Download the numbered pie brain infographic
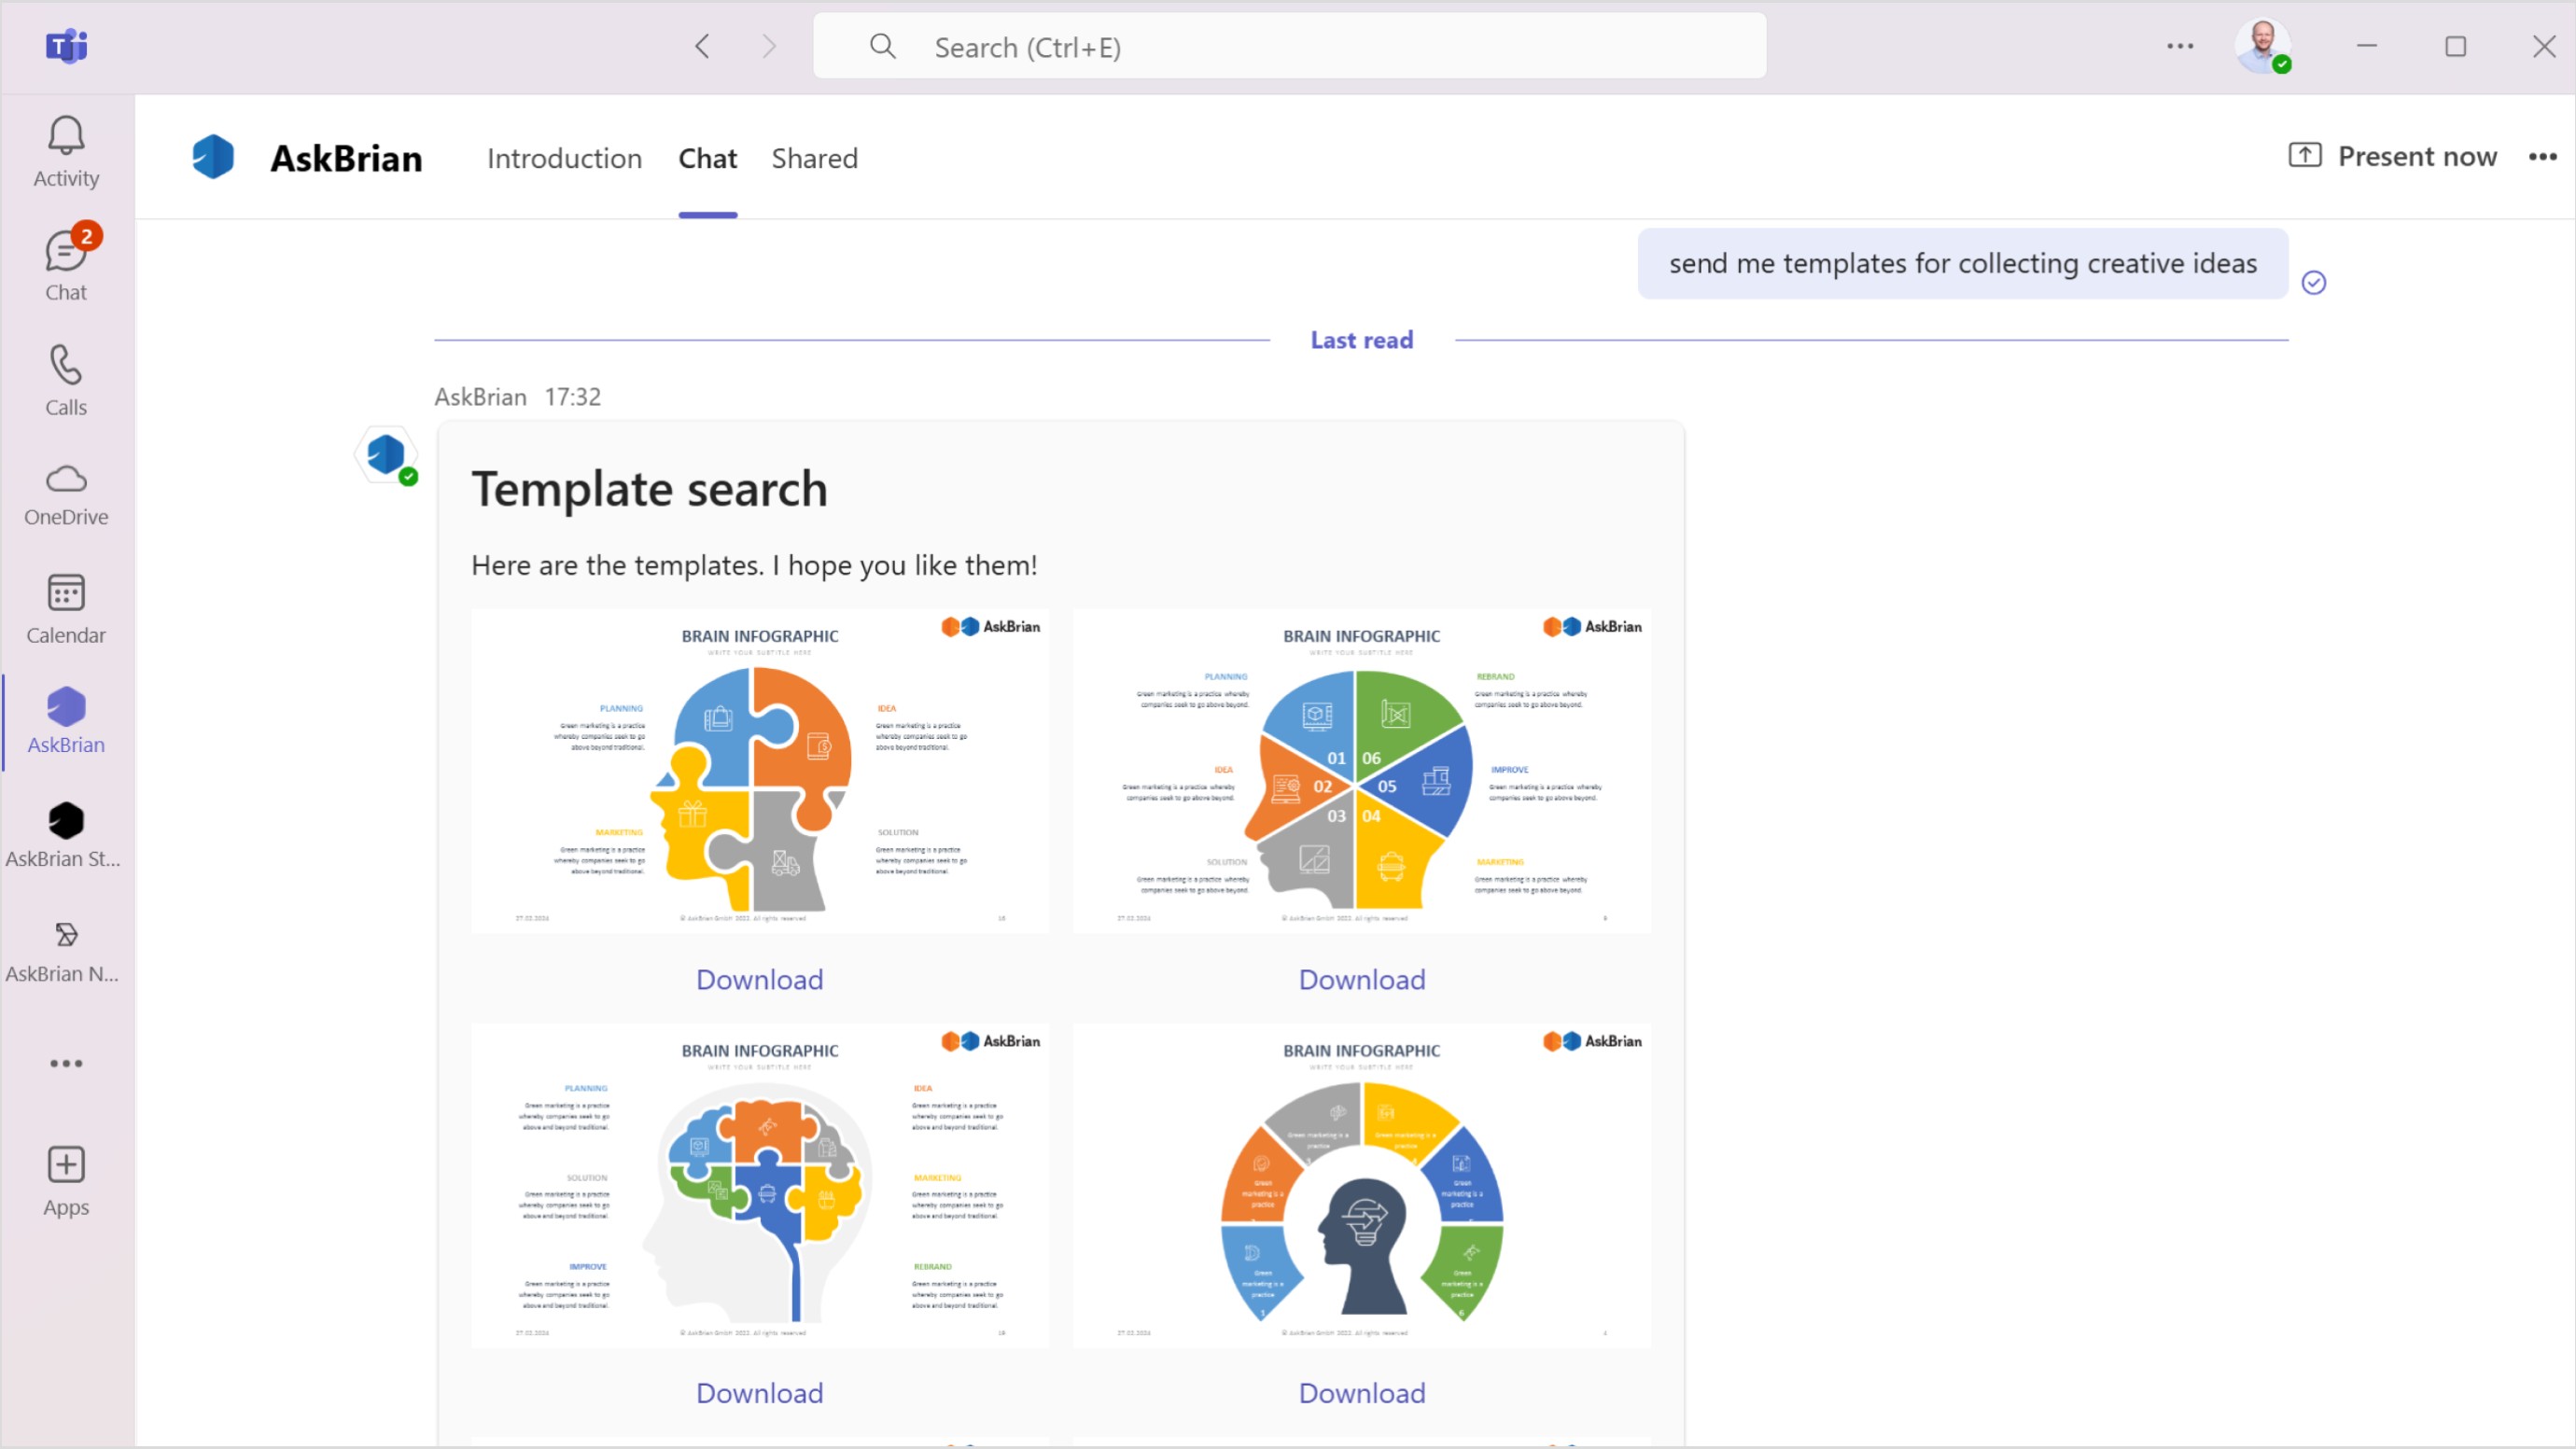2576x1449 pixels. (1361, 979)
